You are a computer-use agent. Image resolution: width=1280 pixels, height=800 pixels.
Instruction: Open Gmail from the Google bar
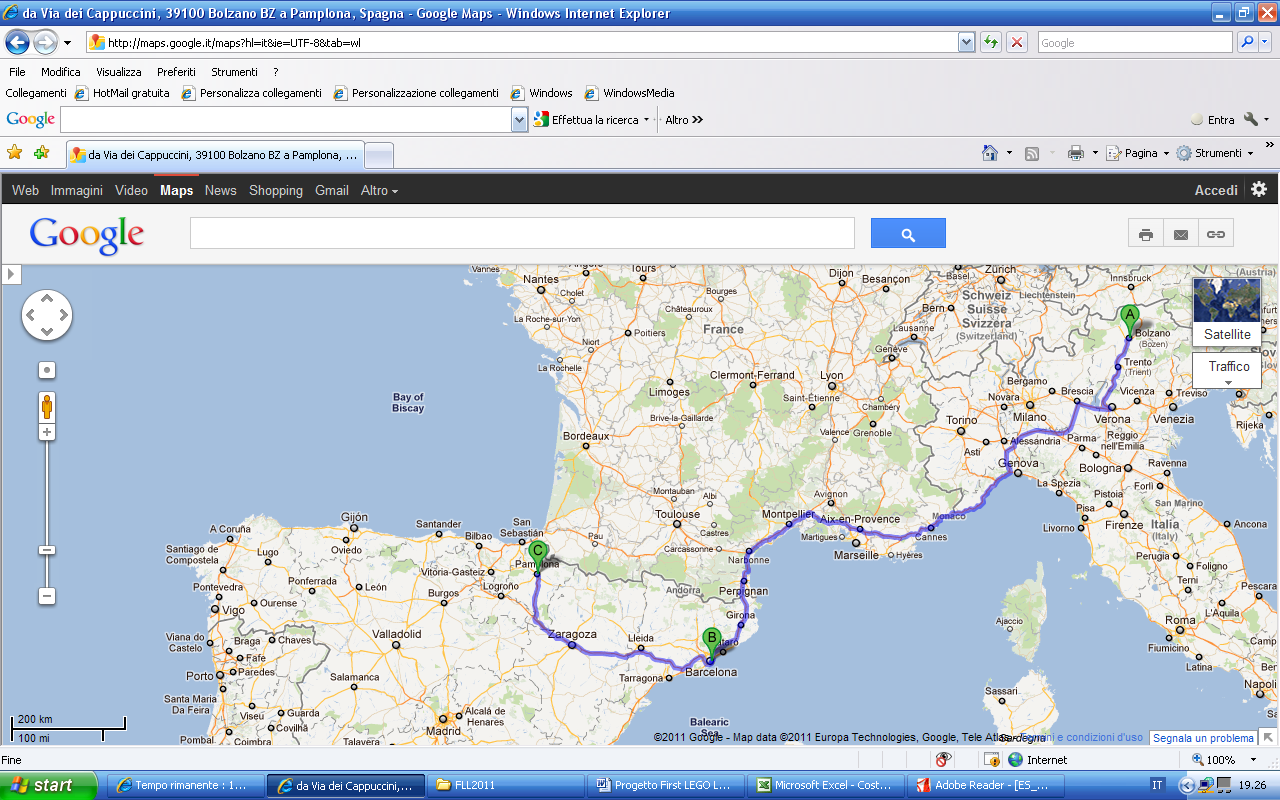[x=332, y=190]
